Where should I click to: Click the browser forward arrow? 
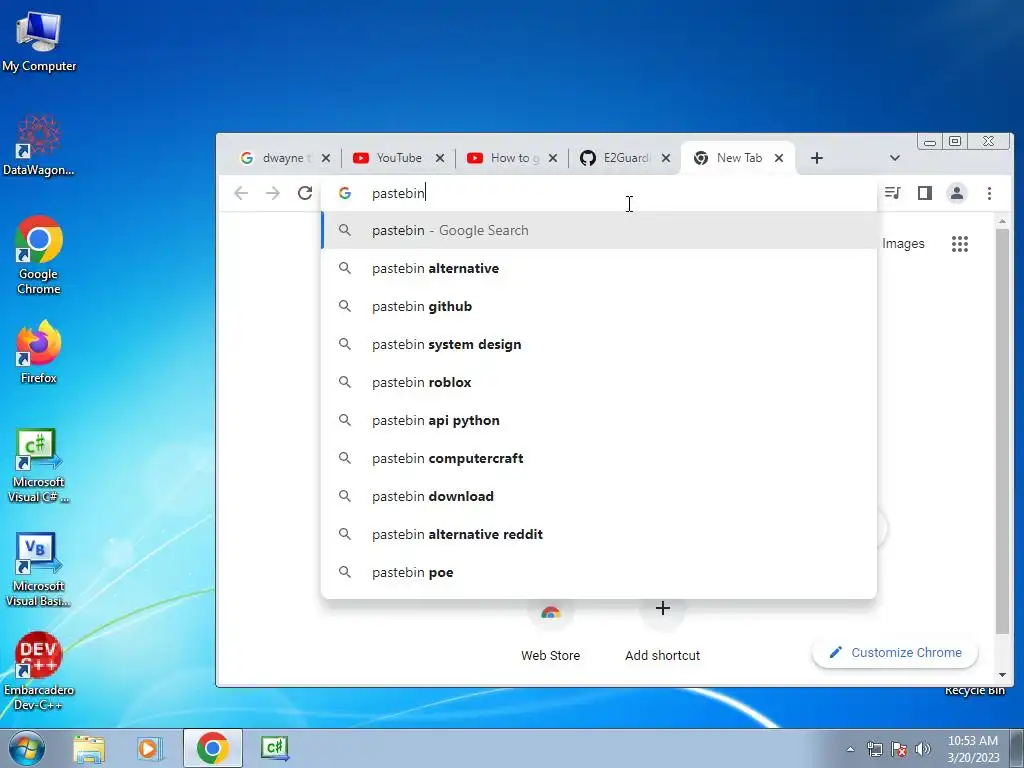[x=273, y=193]
